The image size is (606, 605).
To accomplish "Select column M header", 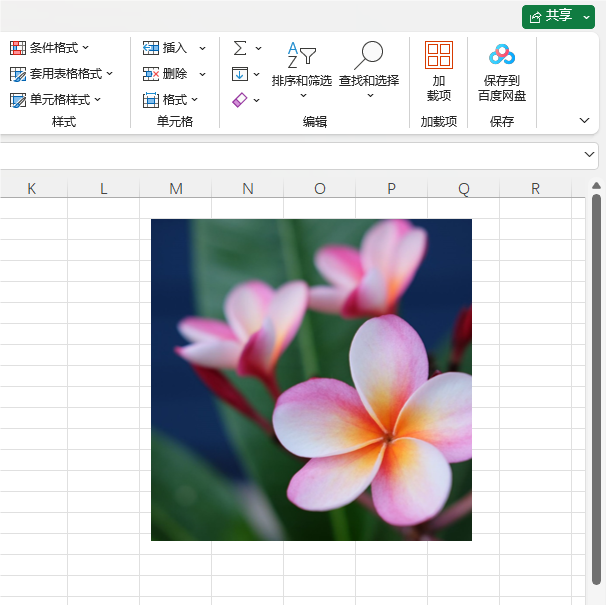I will click(175, 189).
